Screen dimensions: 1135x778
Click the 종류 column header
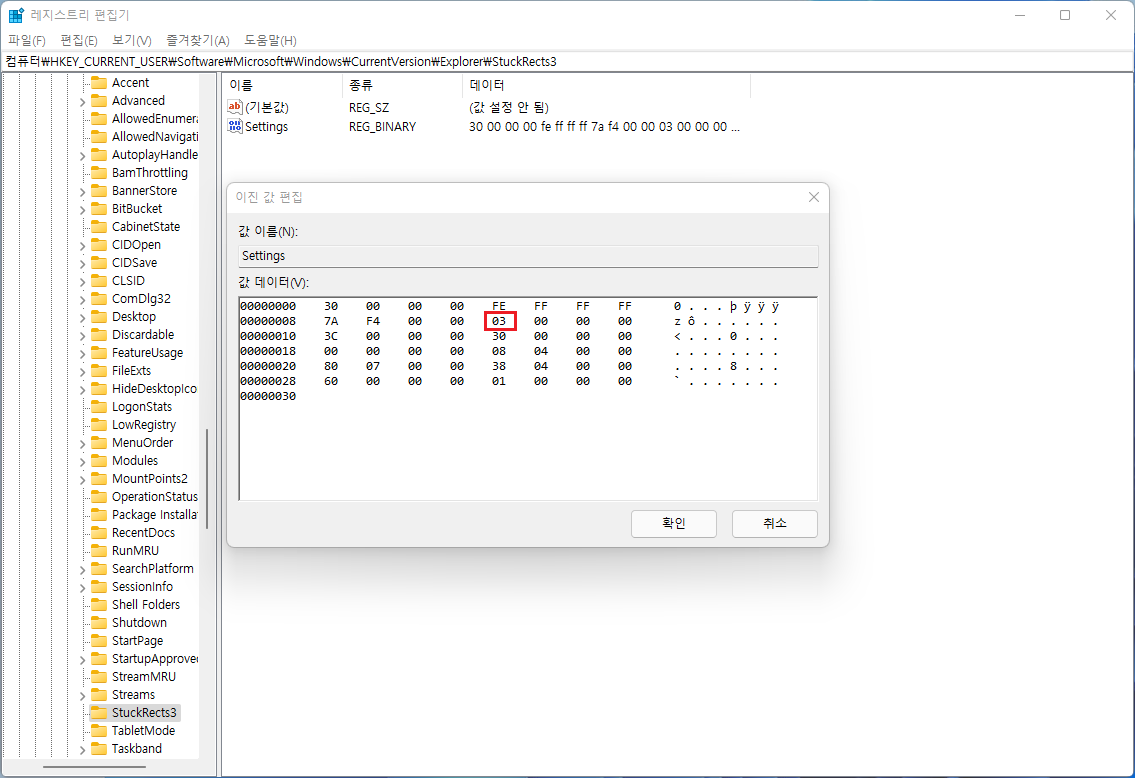pos(402,85)
